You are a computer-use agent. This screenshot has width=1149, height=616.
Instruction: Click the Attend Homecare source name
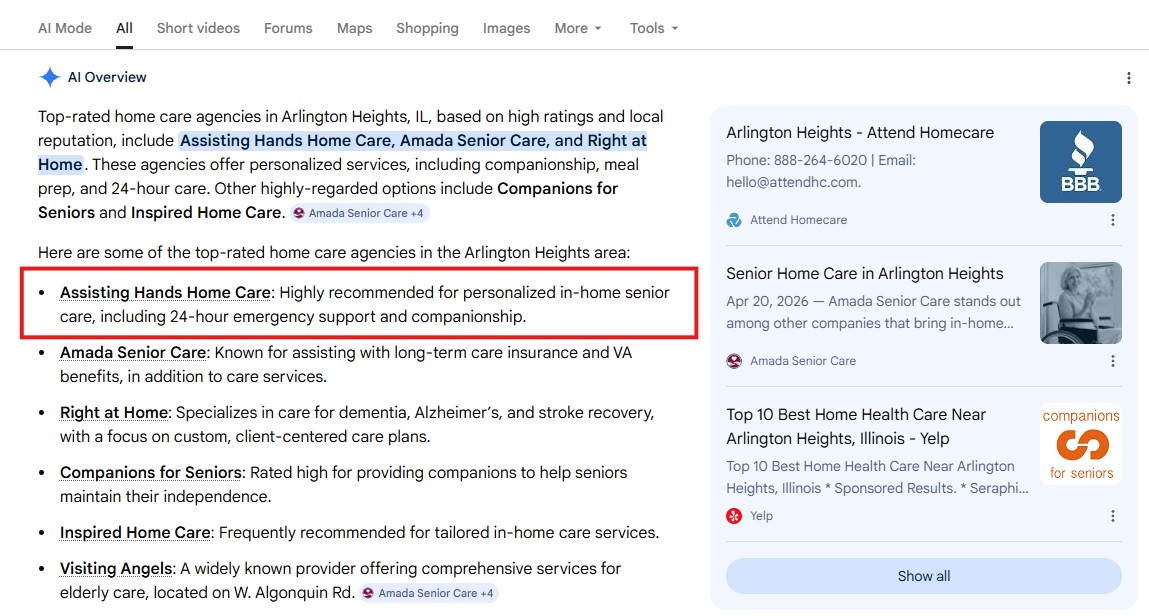click(798, 220)
